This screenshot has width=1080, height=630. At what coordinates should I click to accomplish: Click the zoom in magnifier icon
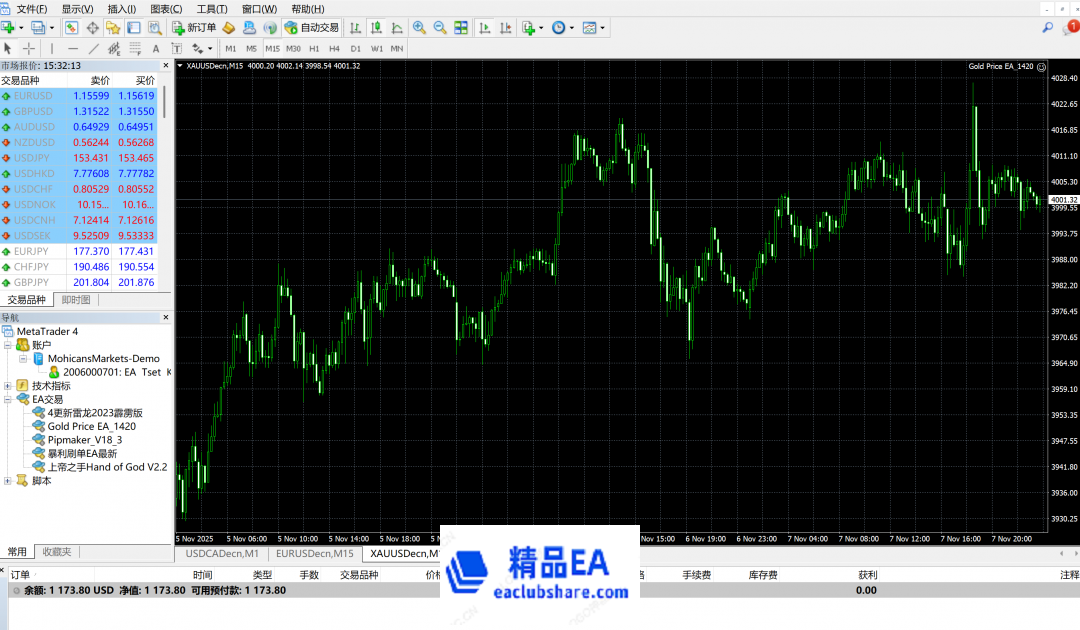(x=419, y=28)
